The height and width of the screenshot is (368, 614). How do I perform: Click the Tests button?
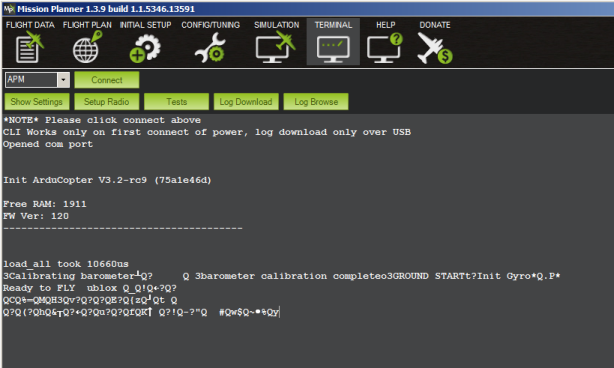(x=176, y=102)
